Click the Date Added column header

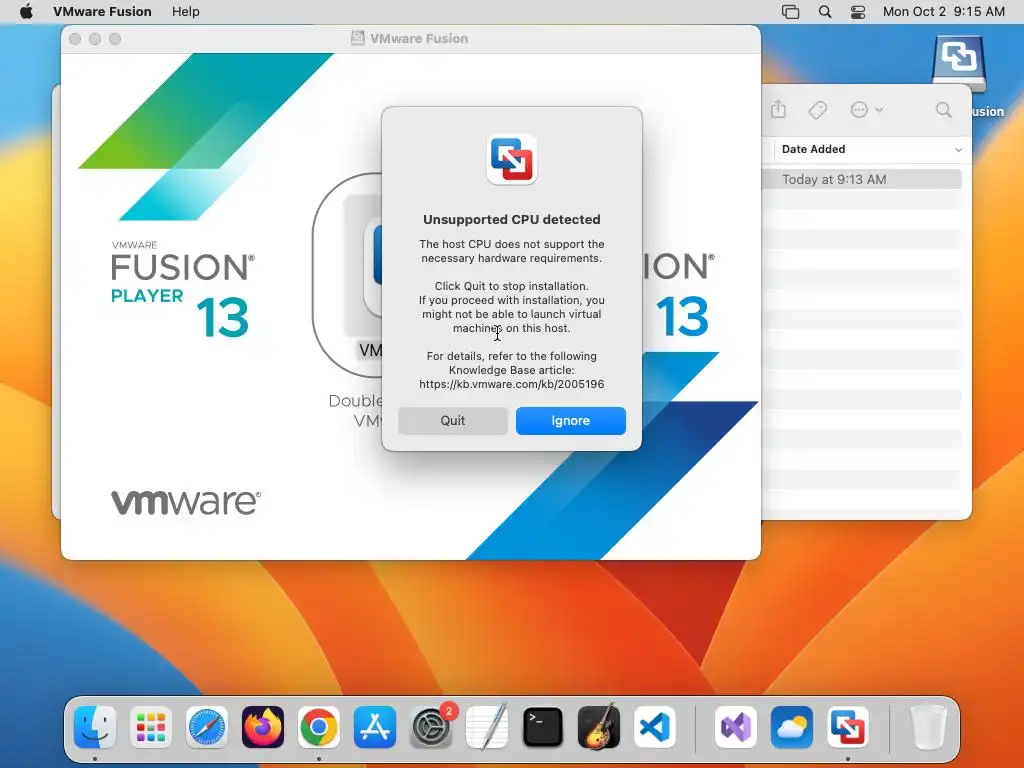click(x=813, y=149)
